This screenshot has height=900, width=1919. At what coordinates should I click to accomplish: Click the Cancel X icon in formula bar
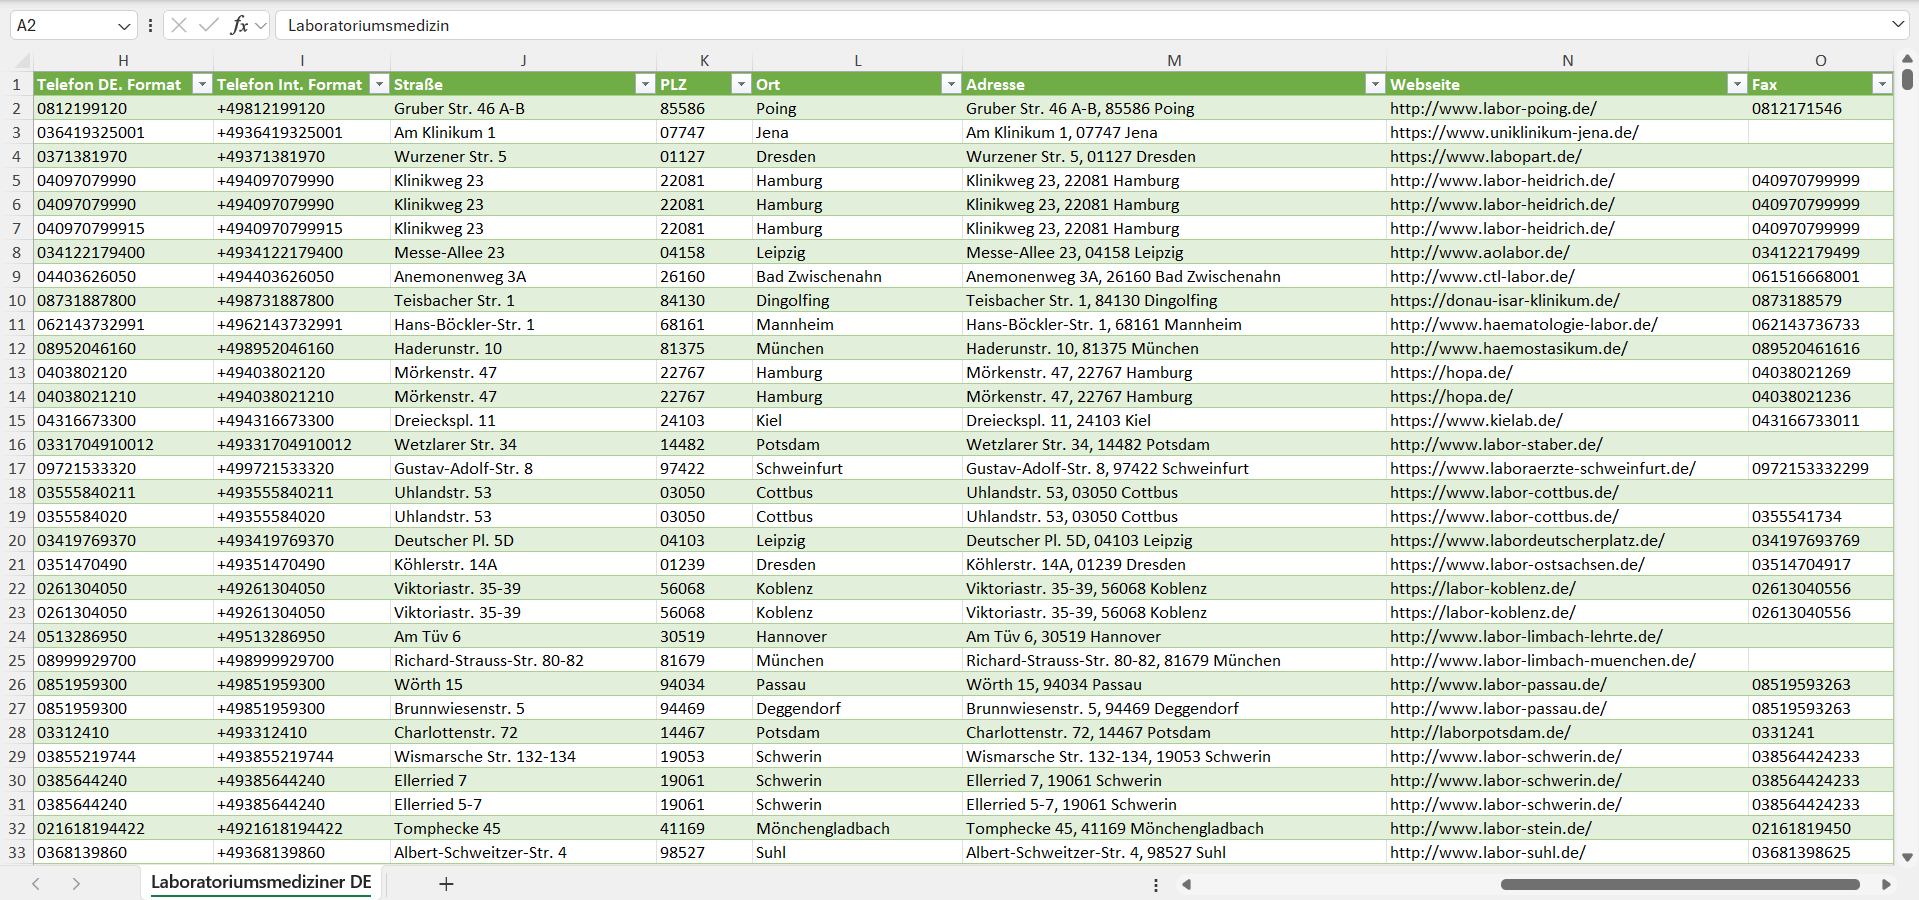179,25
